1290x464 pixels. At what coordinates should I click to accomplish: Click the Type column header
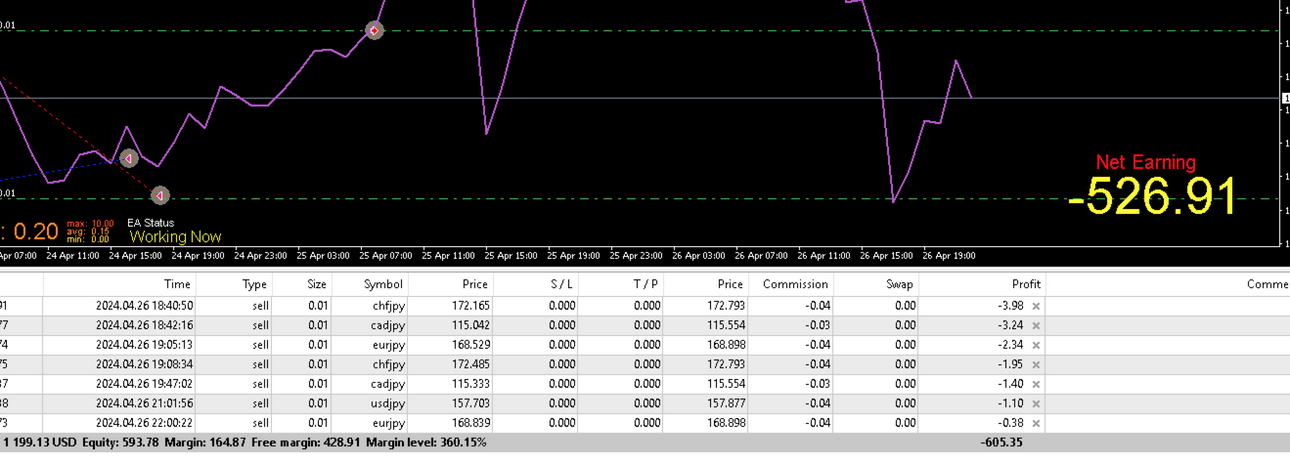(x=235, y=285)
